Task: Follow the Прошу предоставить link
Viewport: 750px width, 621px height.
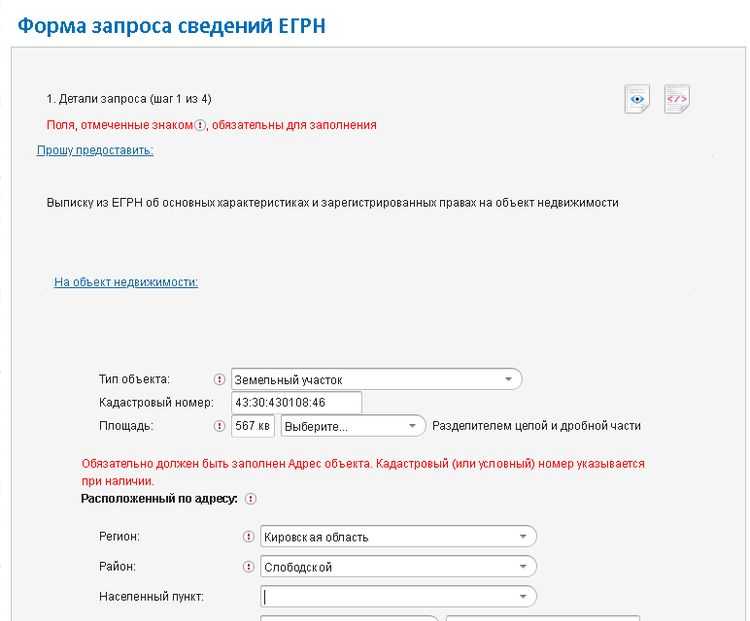Action: [x=95, y=150]
